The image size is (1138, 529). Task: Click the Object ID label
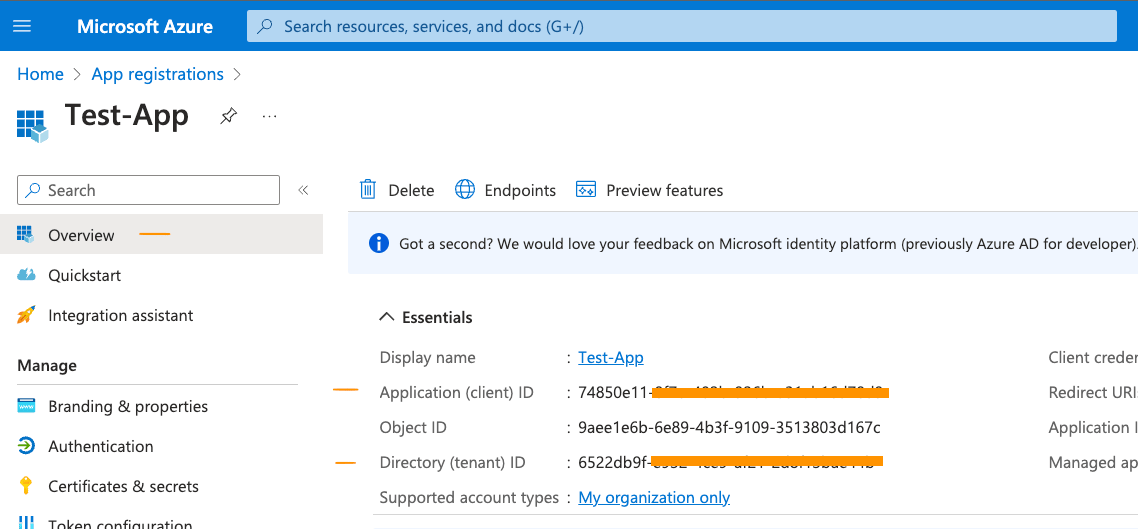(413, 427)
